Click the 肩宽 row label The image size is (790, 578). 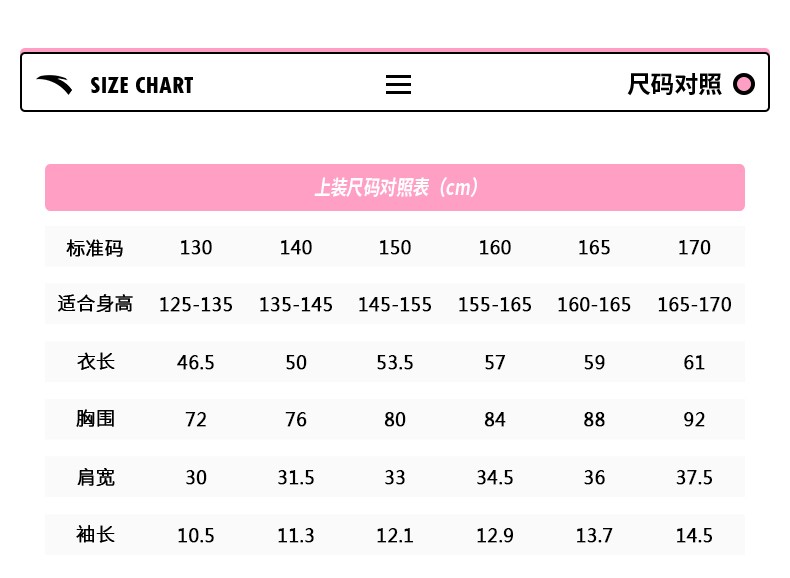(96, 477)
